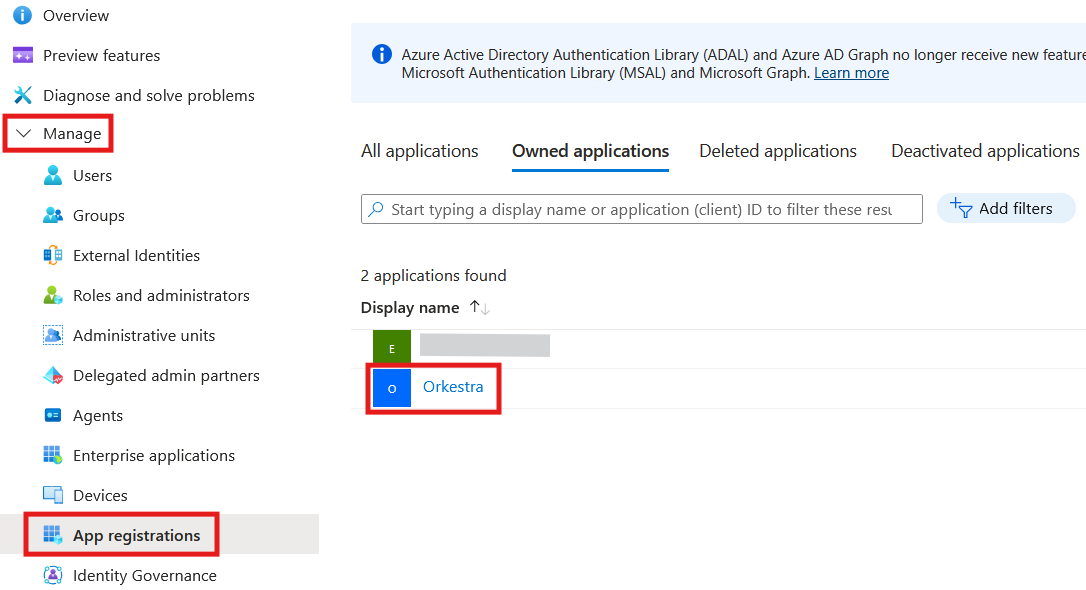
Task: Select App registrations menu item
Action: [x=136, y=535]
